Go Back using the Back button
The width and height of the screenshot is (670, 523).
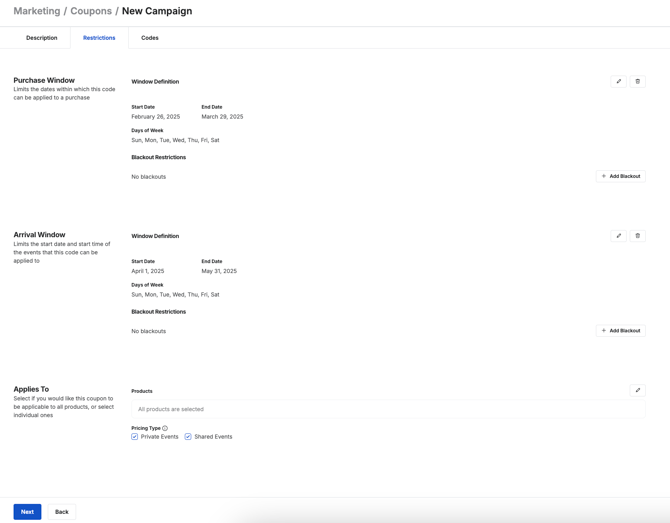click(62, 512)
